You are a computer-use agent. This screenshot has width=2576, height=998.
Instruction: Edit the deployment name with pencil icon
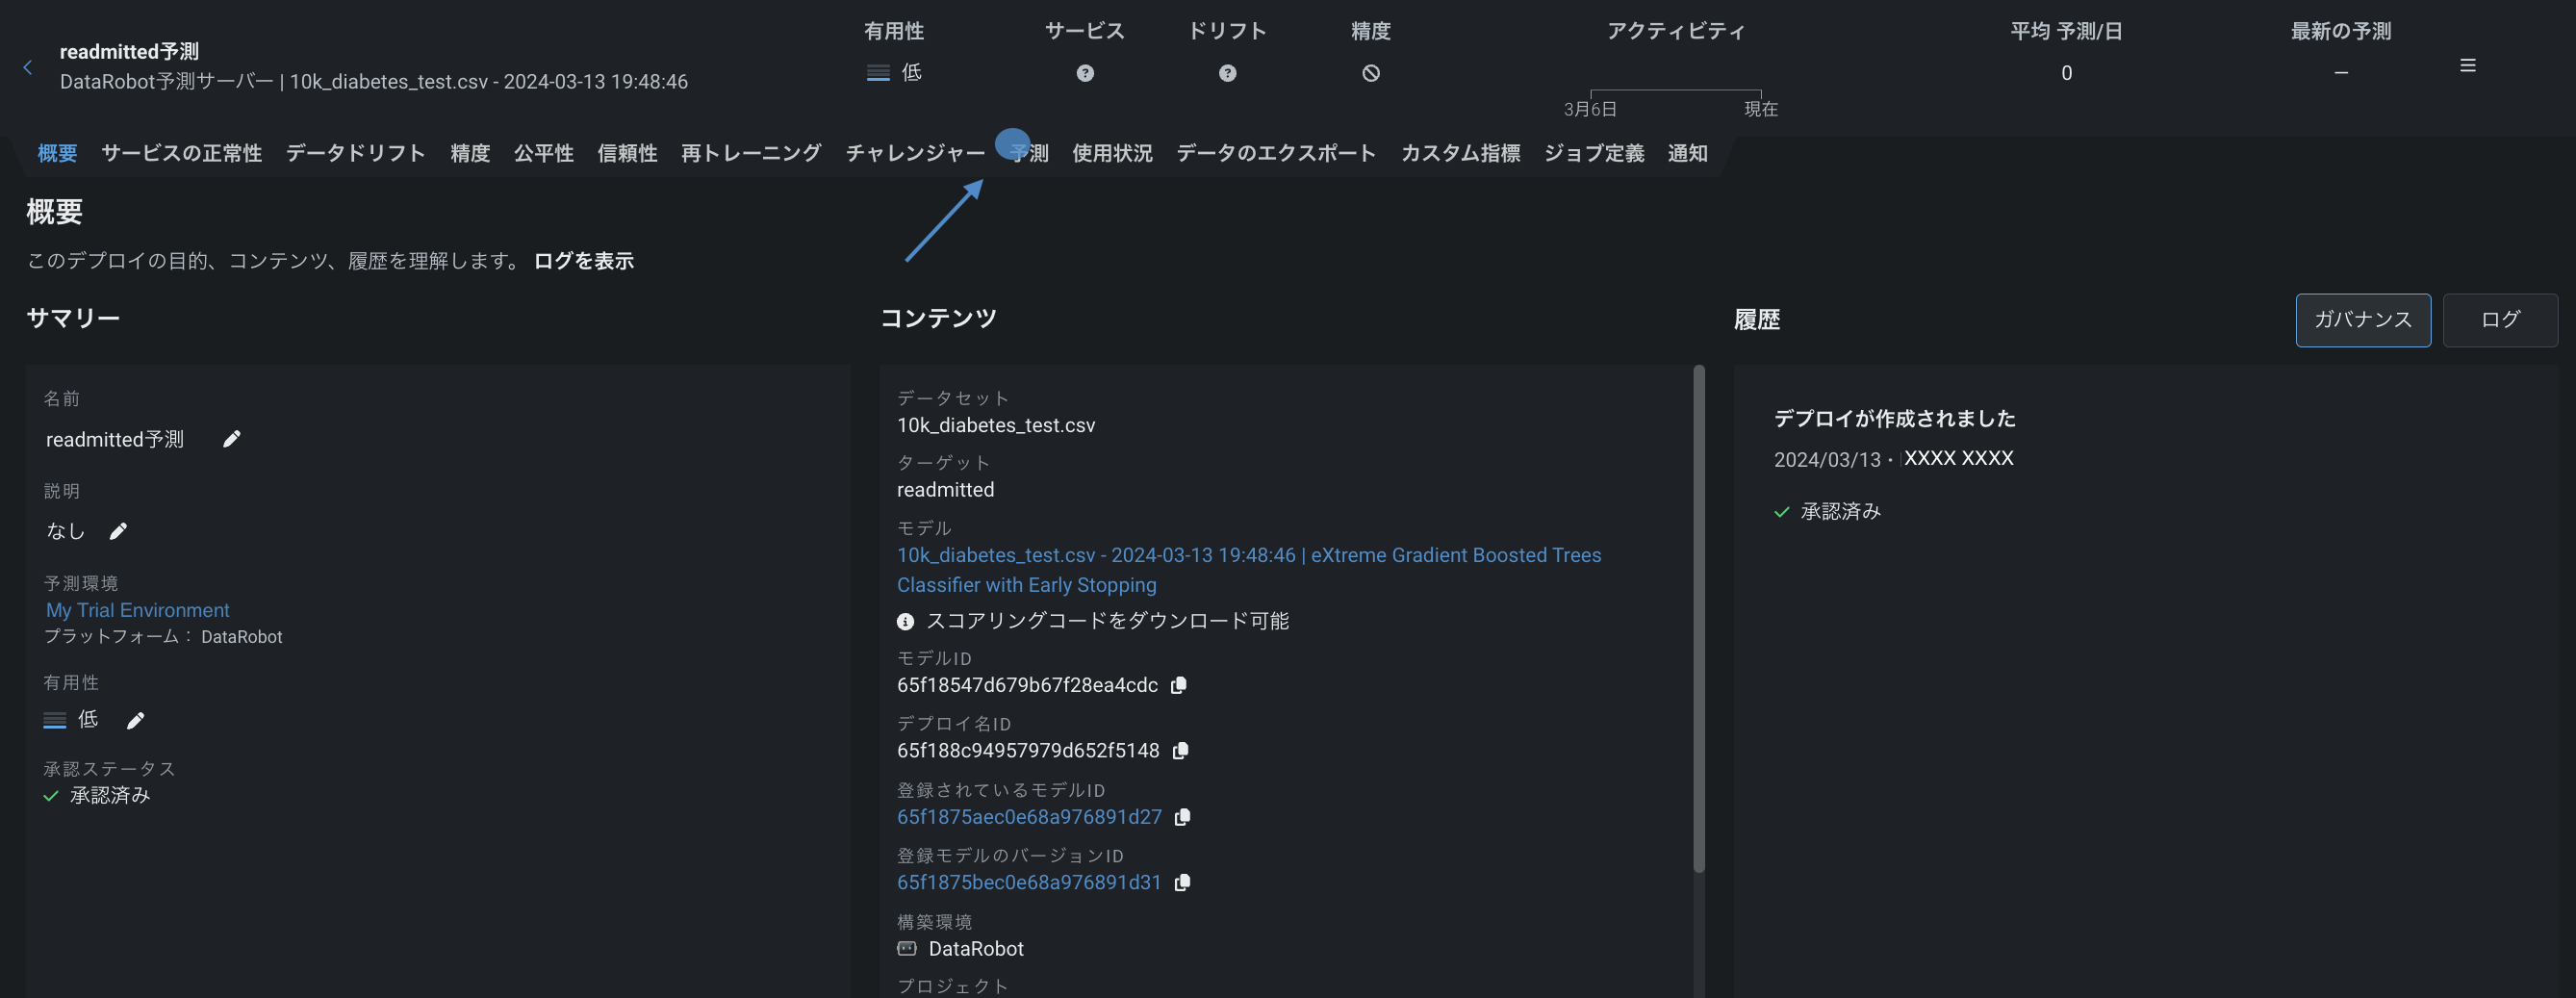click(231, 439)
